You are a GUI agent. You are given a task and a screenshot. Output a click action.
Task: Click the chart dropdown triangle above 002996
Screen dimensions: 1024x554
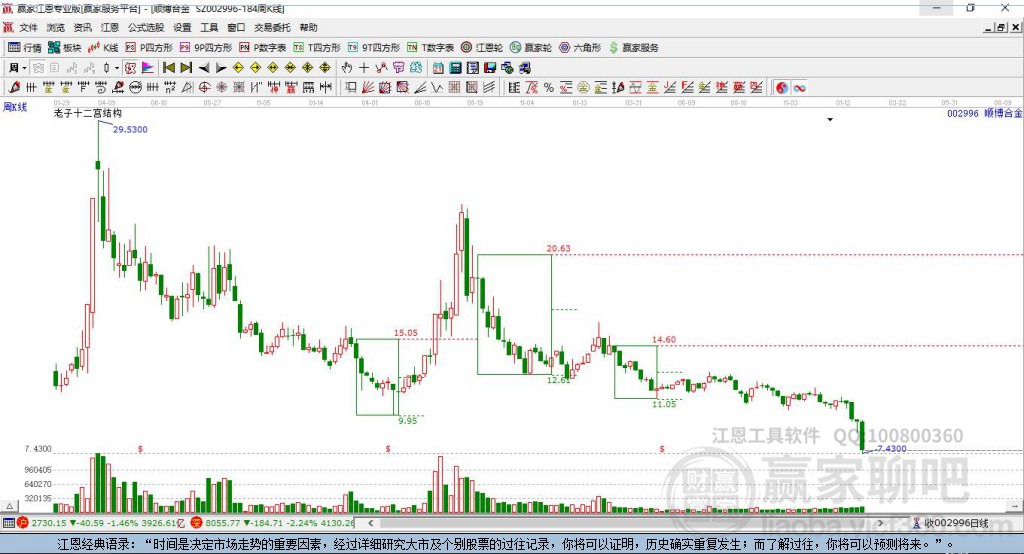point(830,120)
